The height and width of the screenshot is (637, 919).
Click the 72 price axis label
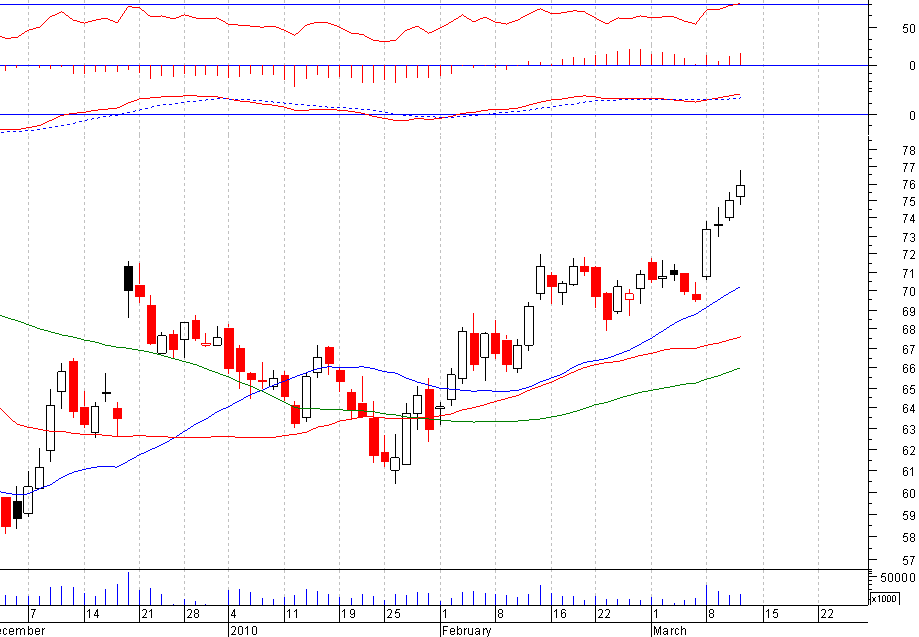[x=908, y=255]
